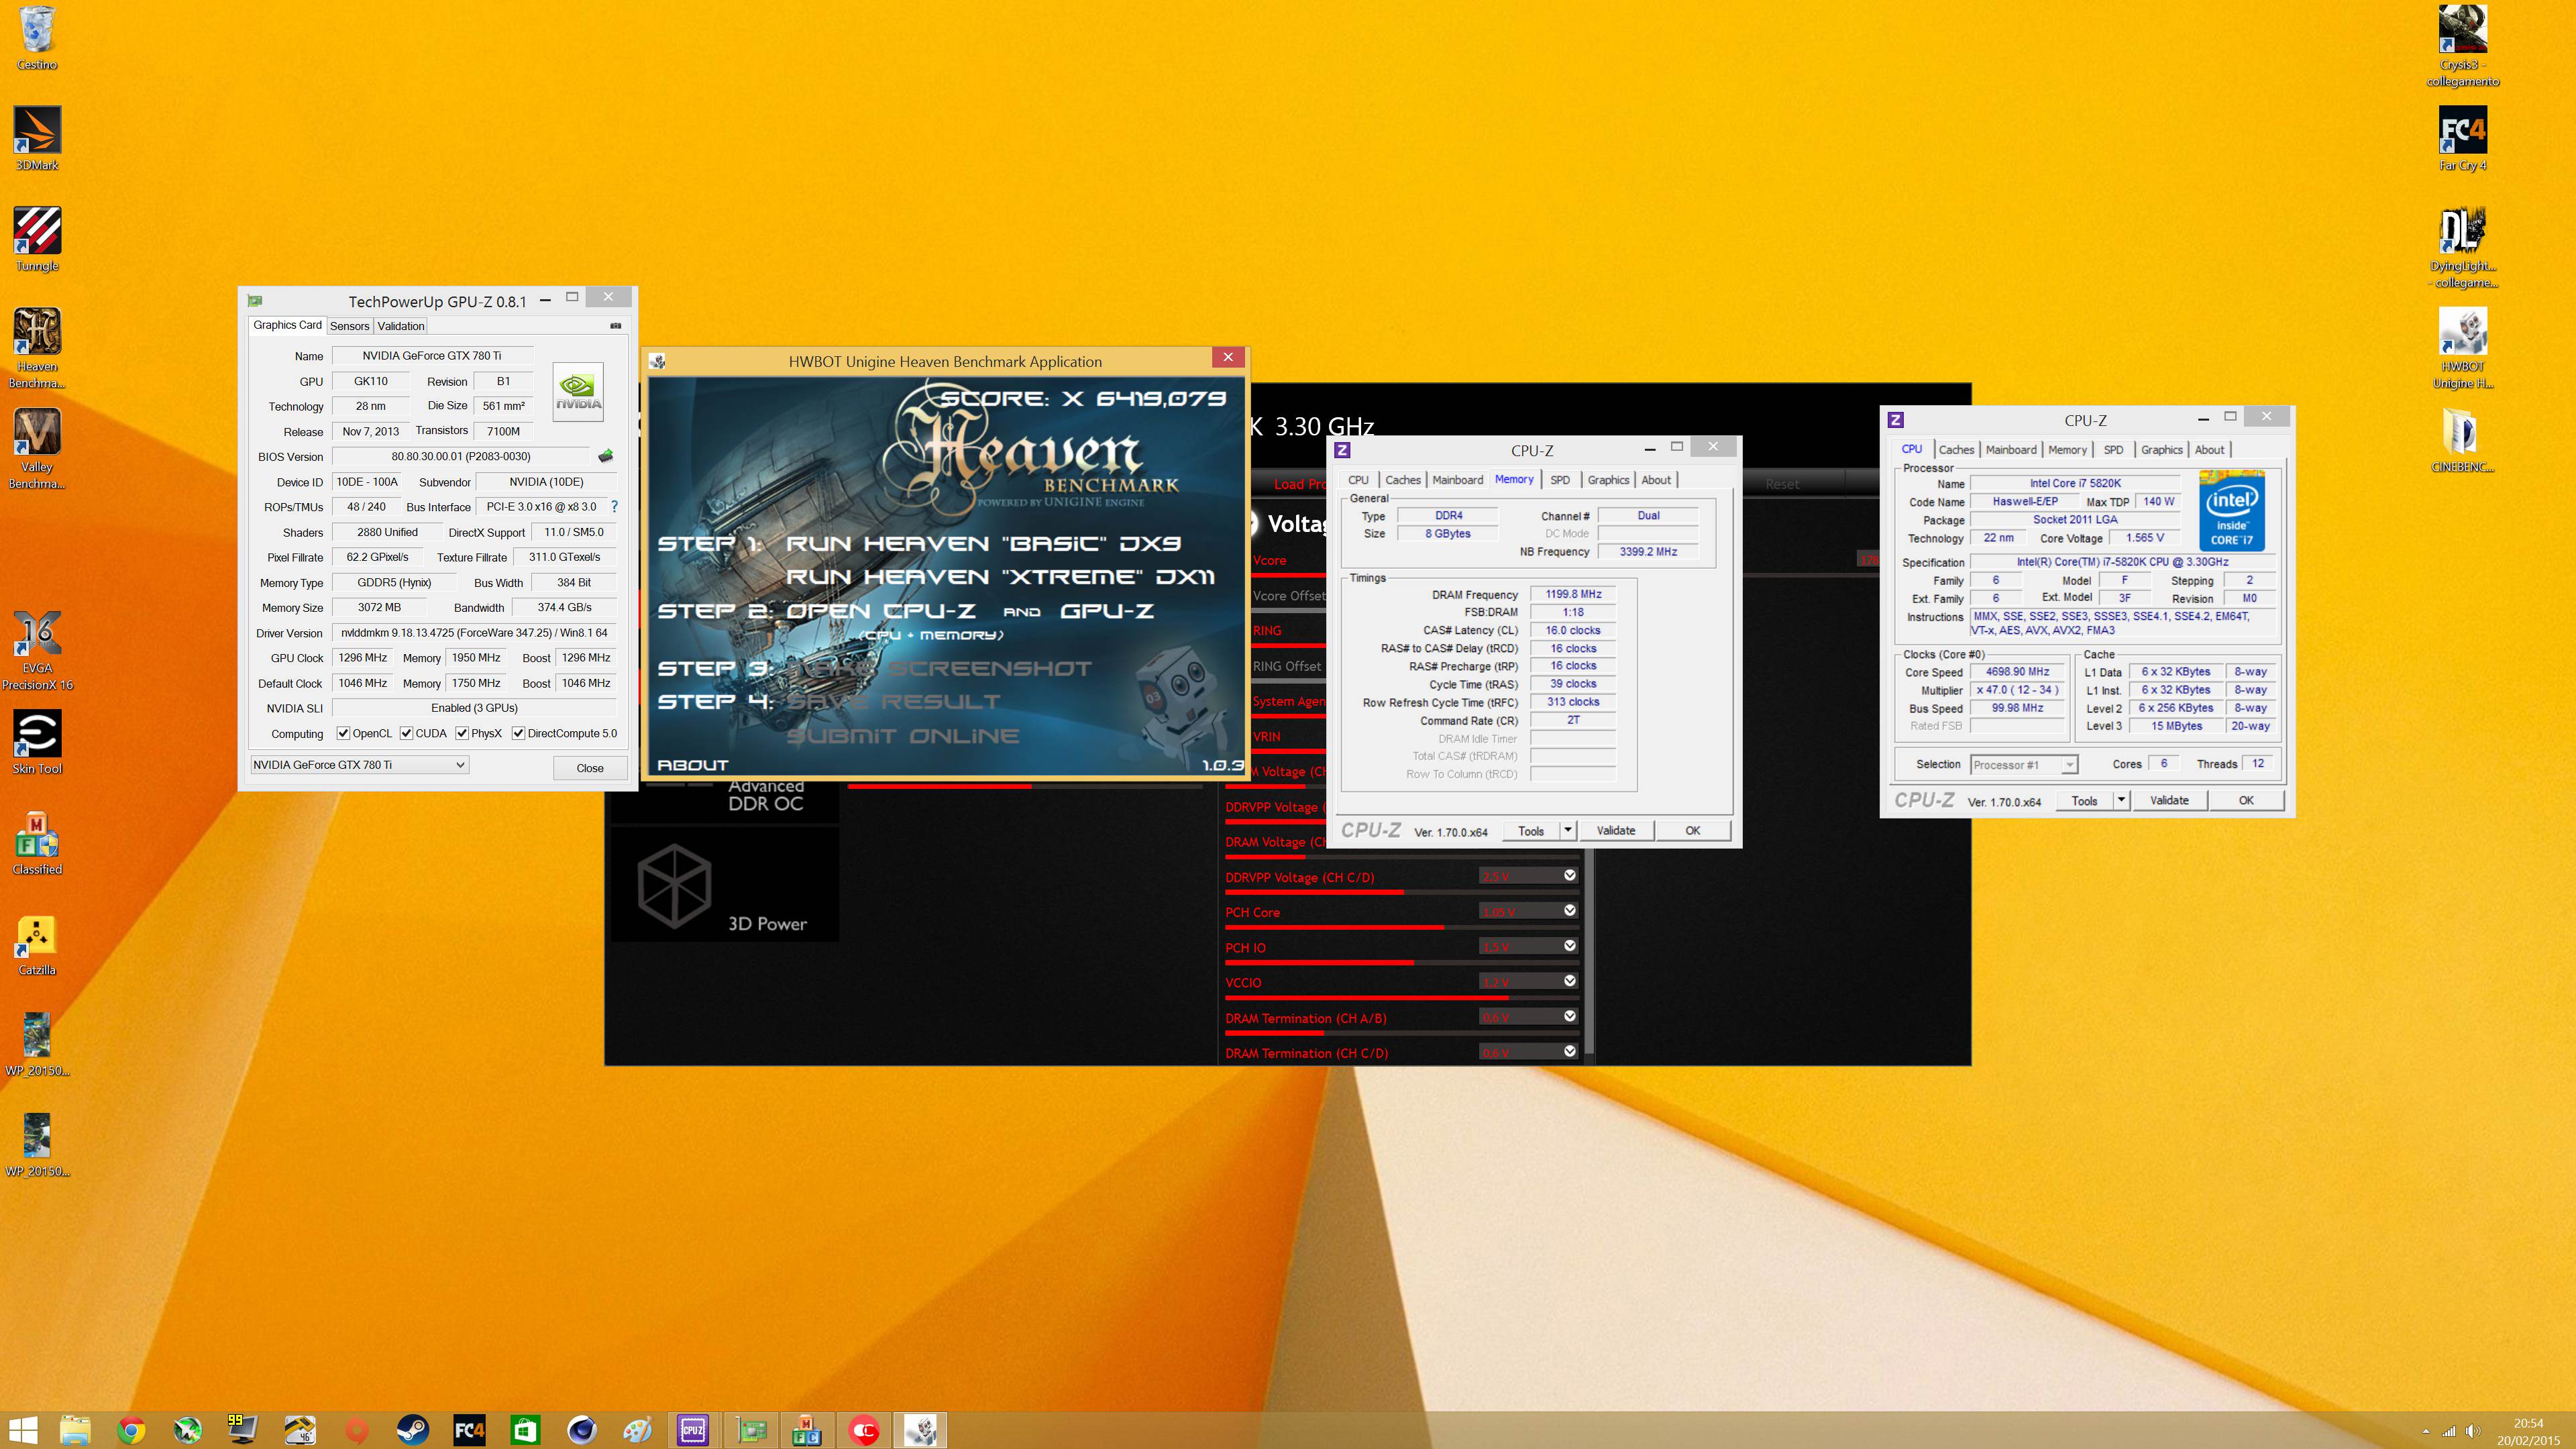Click OK in the right CPU-Z window
The height and width of the screenshot is (1449, 2576).
coord(2245,800)
